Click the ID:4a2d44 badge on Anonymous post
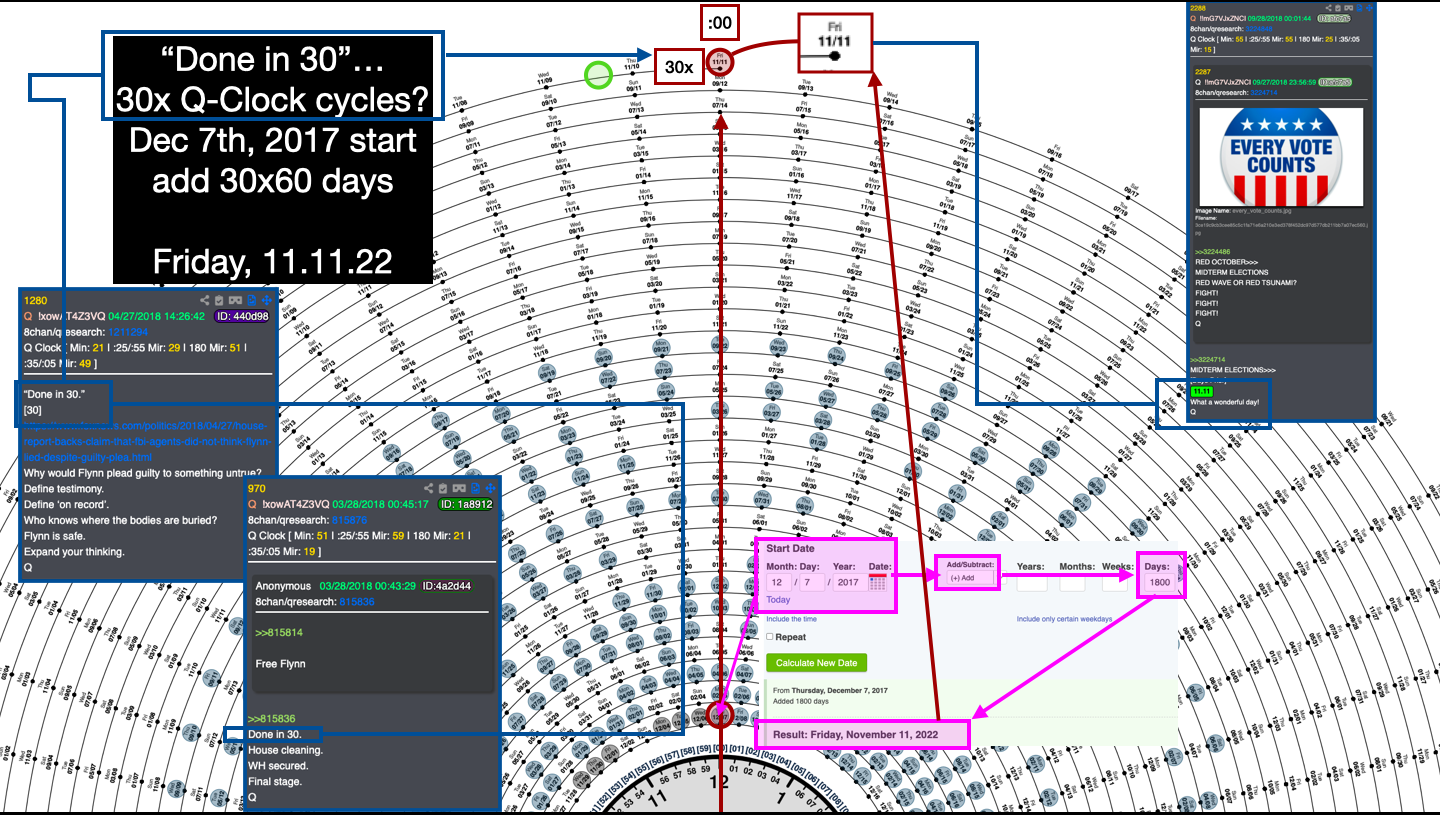The image size is (1440, 815). (x=447, y=585)
